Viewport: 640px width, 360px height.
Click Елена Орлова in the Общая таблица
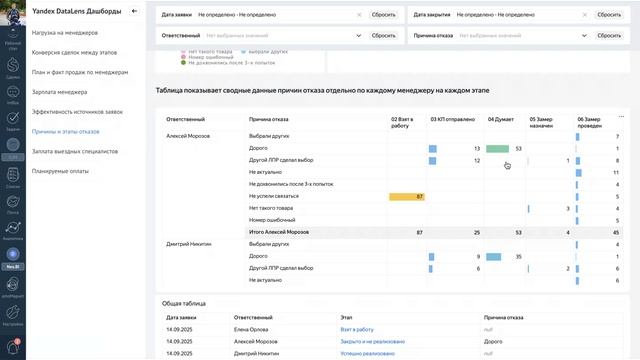(251, 329)
